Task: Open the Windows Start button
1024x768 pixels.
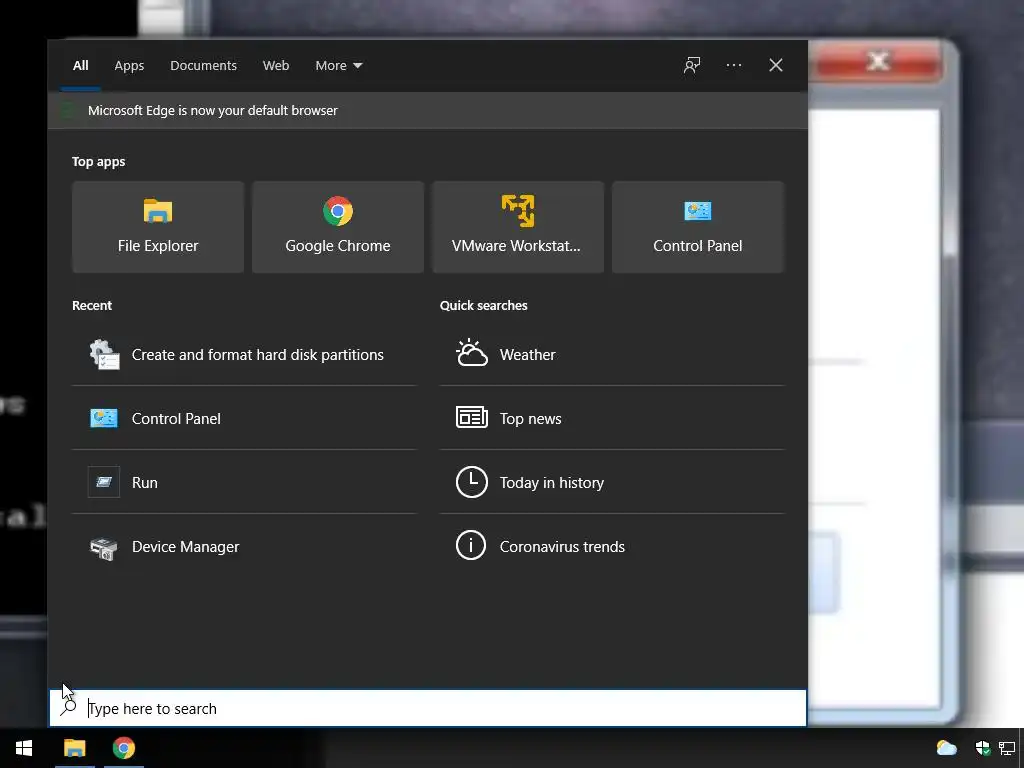Action: (24, 748)
